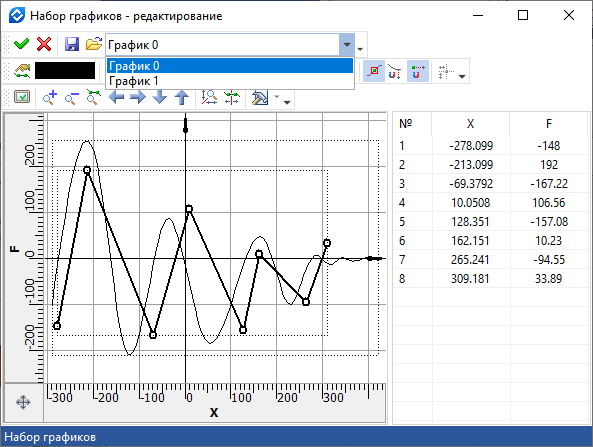This screenshot has height=447, width=593.
Task: Collapse the График 0 combo box arrow
Action: [347, 45]
